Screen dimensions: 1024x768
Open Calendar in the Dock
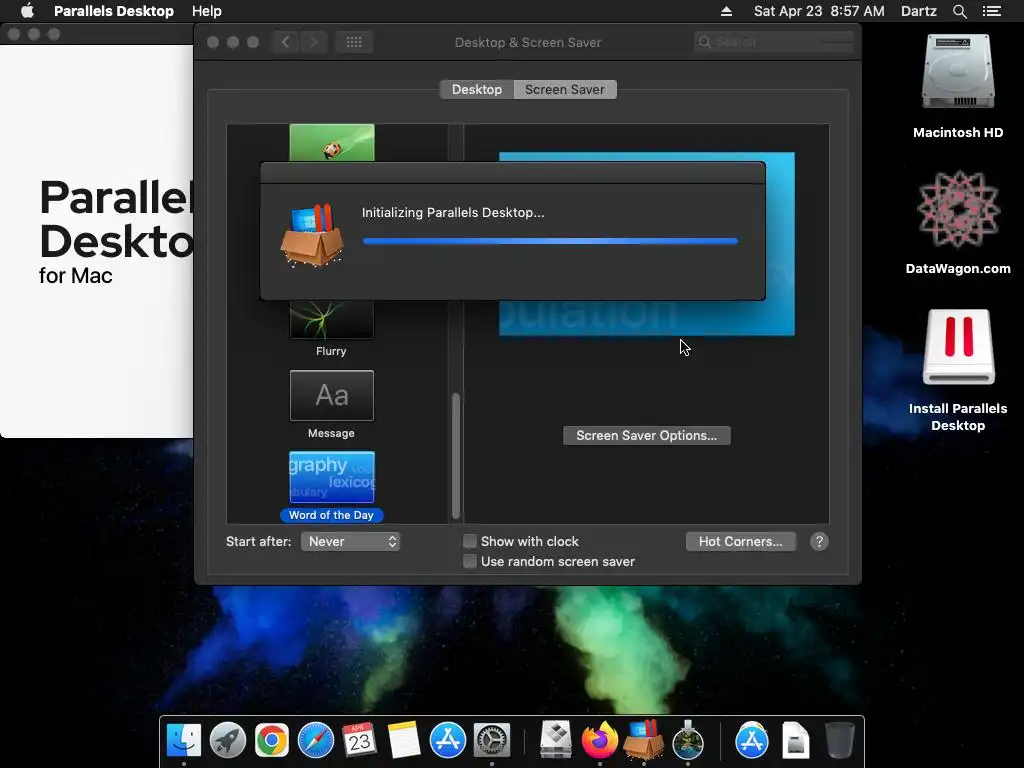tap(359, 741)
